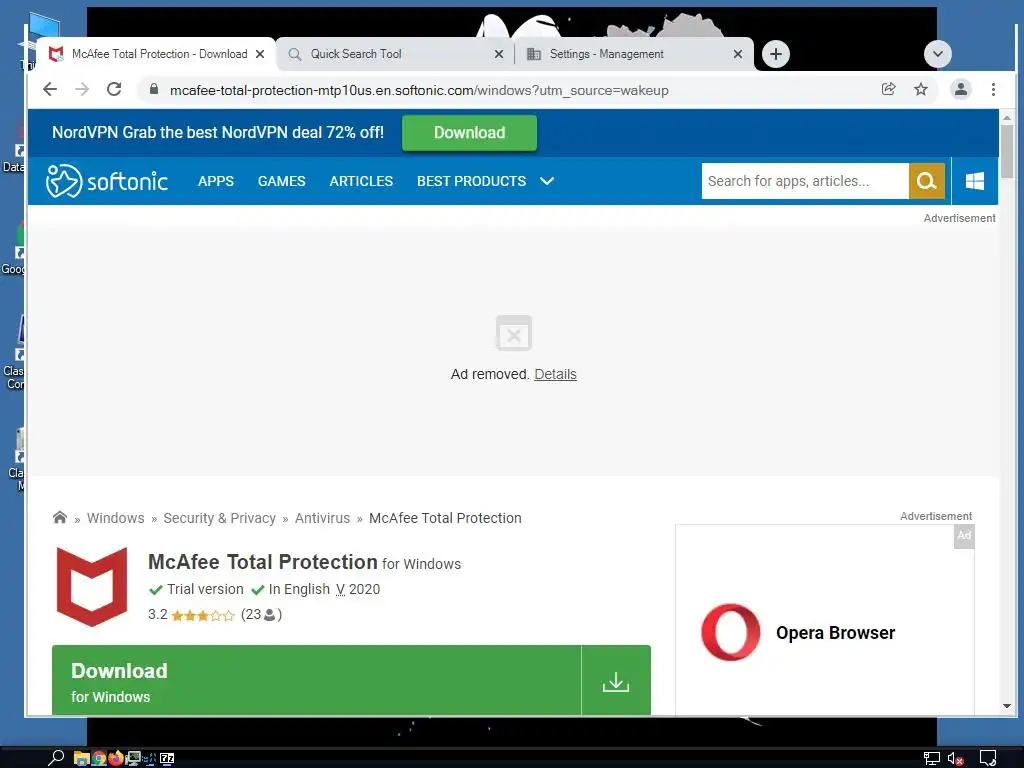Click the McAfee shield logo

[x=92, y=586]
